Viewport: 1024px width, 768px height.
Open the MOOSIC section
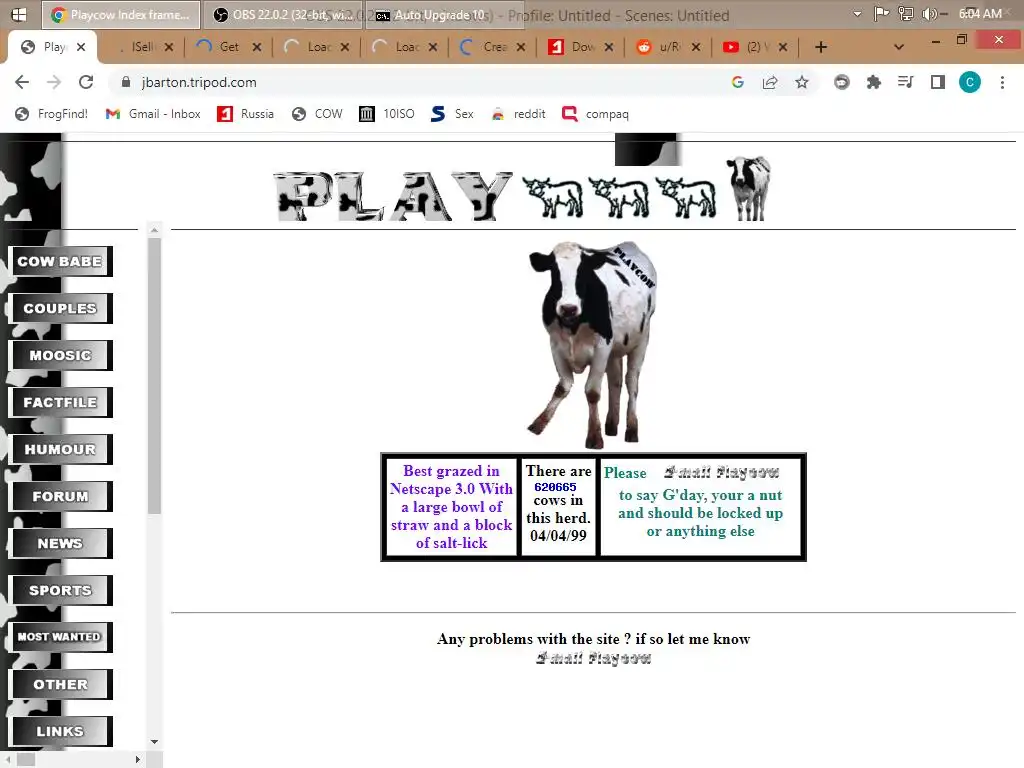pyautogui.click(x=60, y=355)
